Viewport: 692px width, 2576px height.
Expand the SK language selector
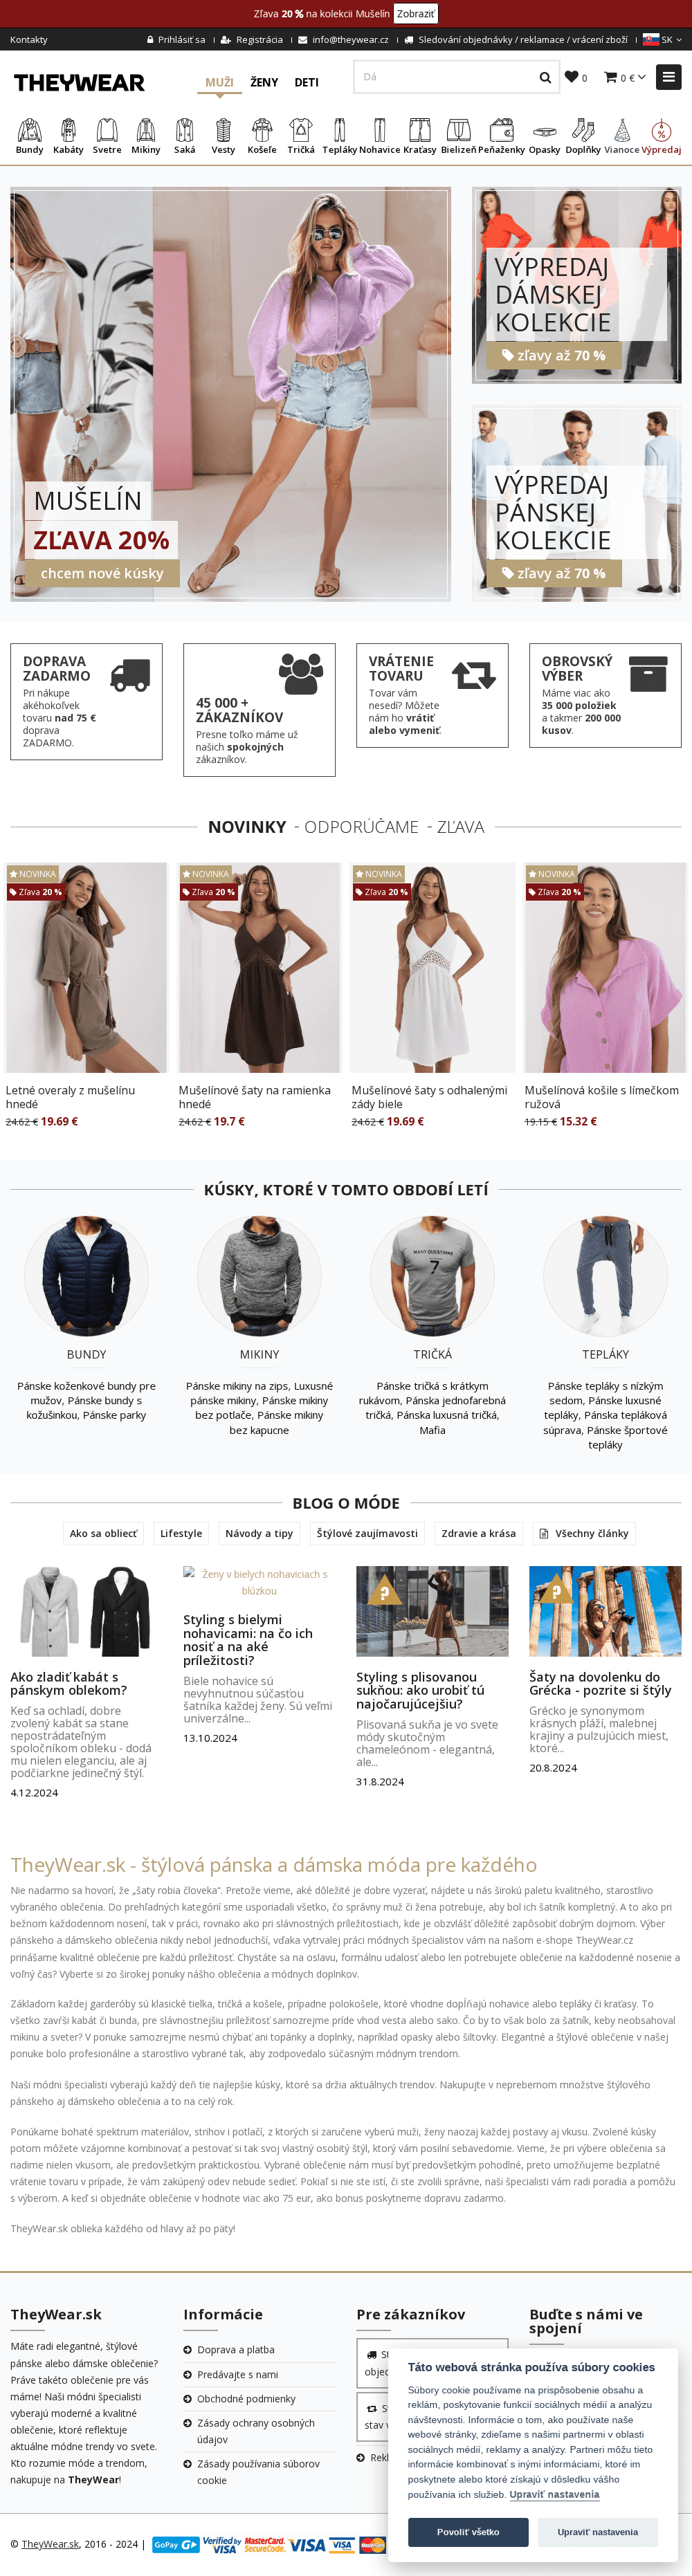click(x=662, y=40)
